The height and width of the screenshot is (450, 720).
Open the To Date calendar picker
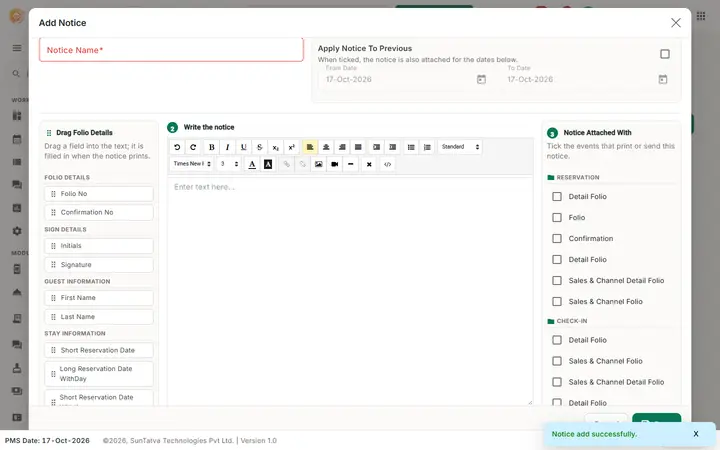pos(663,79)
